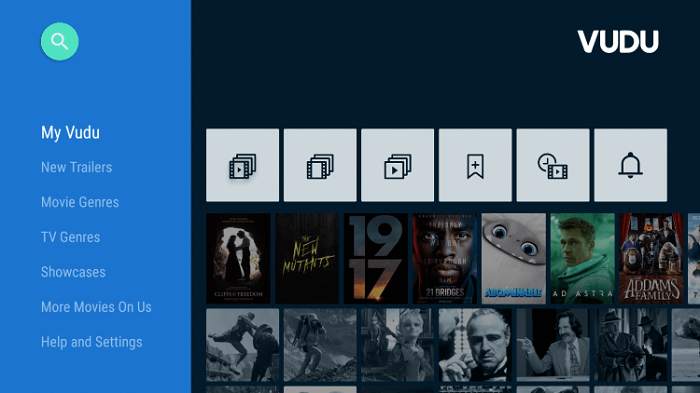
Task: Select the Godfather tuxedo man thumbnail
Action: click(x=475, y=345)
